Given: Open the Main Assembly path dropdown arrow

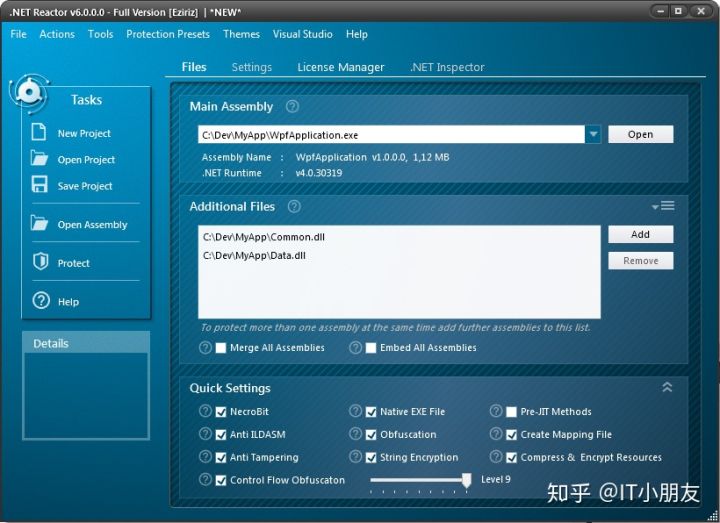Looking at the screenshot, I should (x=593, y=135).
